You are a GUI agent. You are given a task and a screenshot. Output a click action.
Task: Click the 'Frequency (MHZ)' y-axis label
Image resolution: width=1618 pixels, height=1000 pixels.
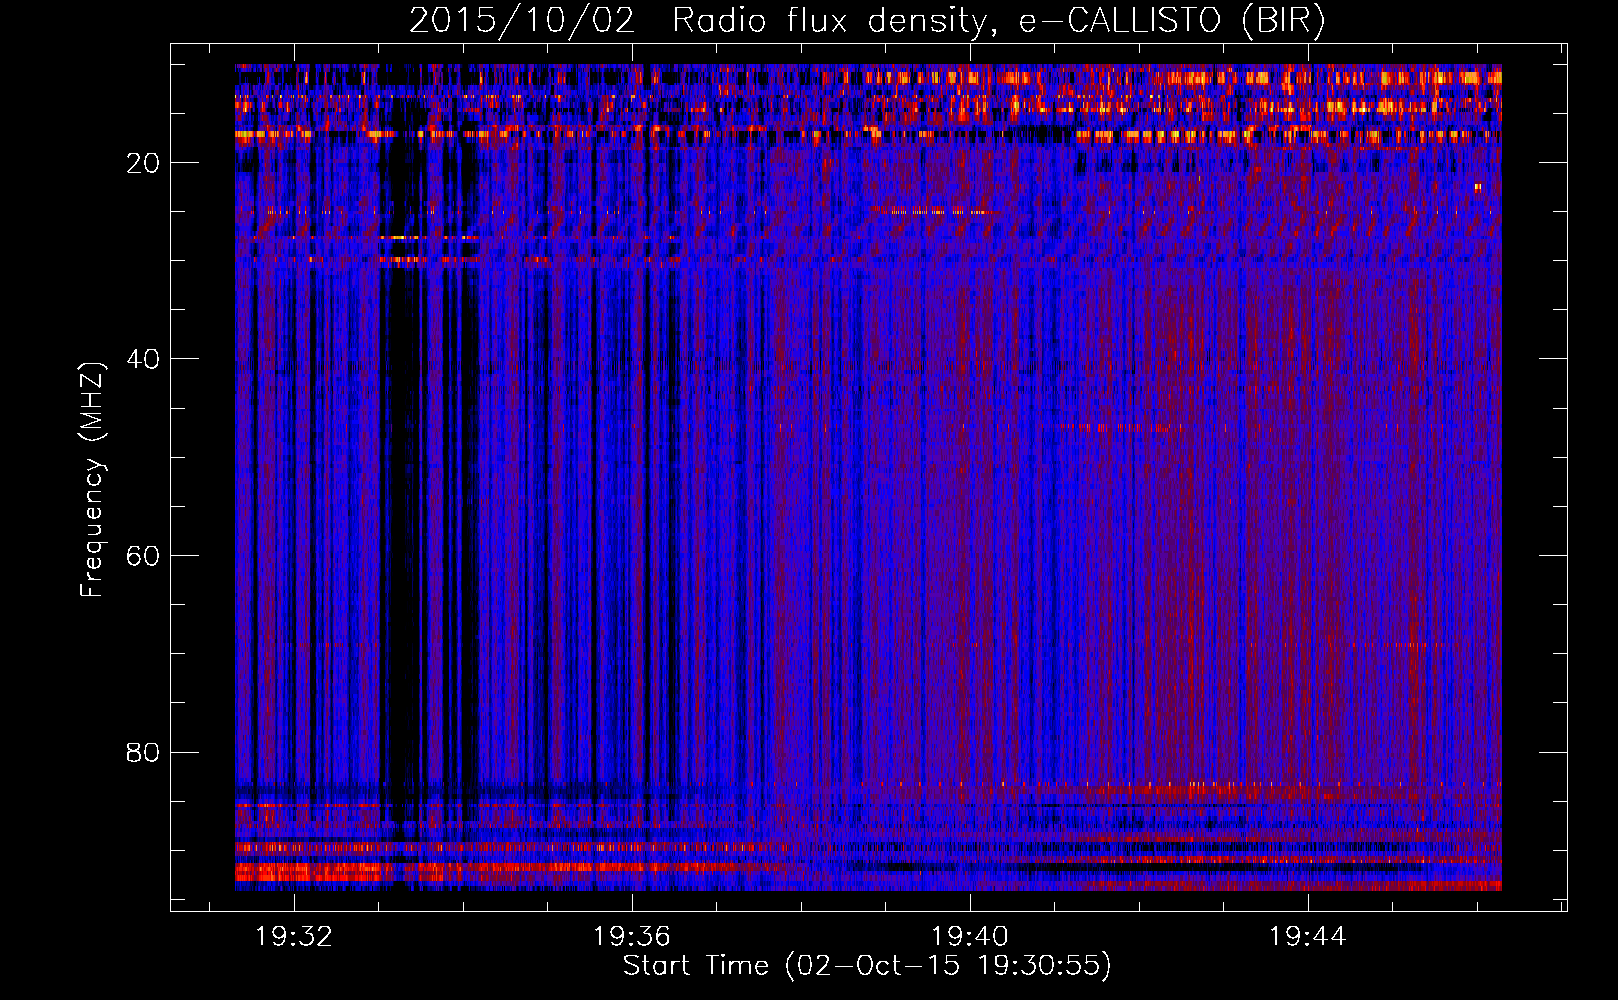click(92, 480)
